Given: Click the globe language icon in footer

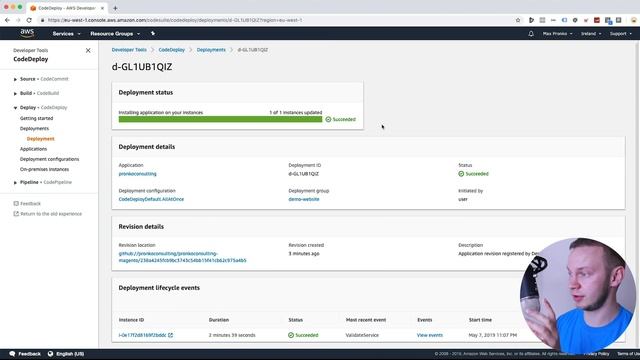Looking at the screenshot, I should point(50,354).
